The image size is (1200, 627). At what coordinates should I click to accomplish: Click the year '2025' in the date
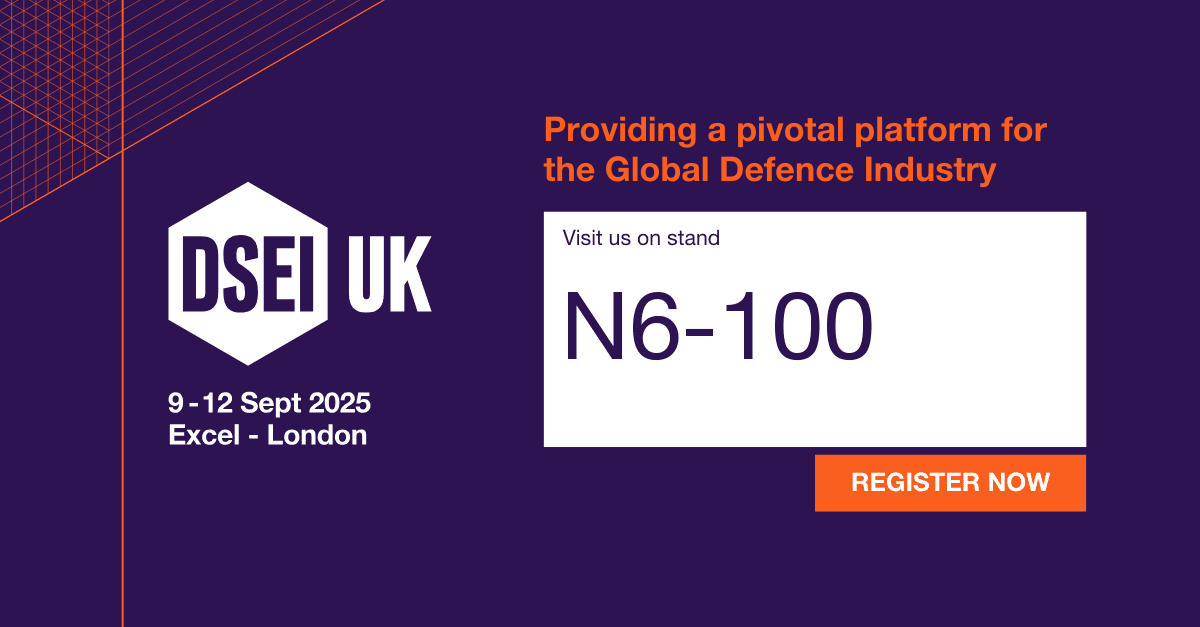click(338, 404)
